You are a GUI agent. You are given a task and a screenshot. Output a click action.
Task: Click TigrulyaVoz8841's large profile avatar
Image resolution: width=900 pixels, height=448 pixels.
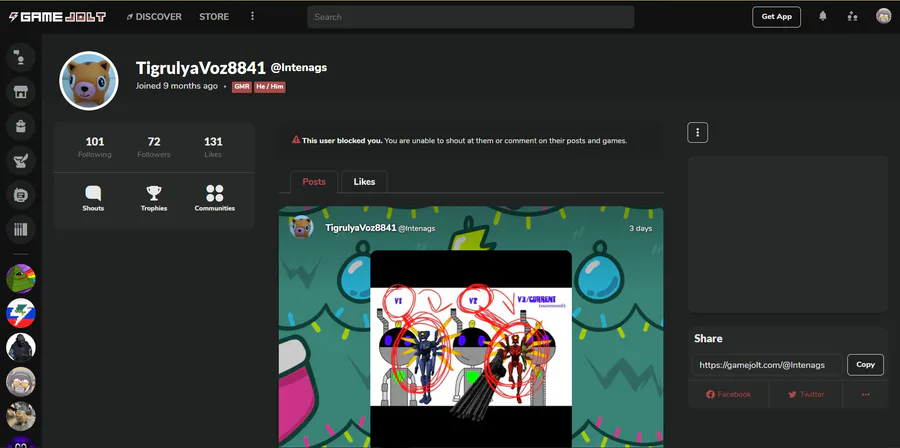pos(89,81)
